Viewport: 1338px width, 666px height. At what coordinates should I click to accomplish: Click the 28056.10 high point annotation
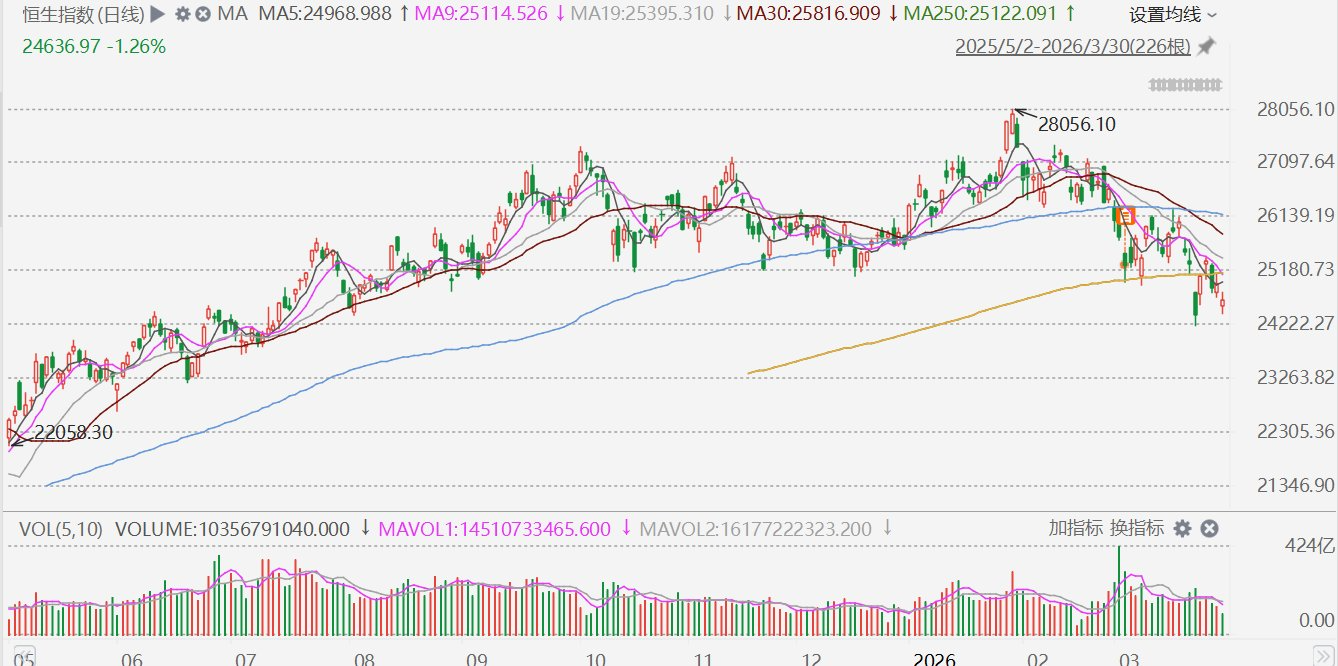(1076, 125)
